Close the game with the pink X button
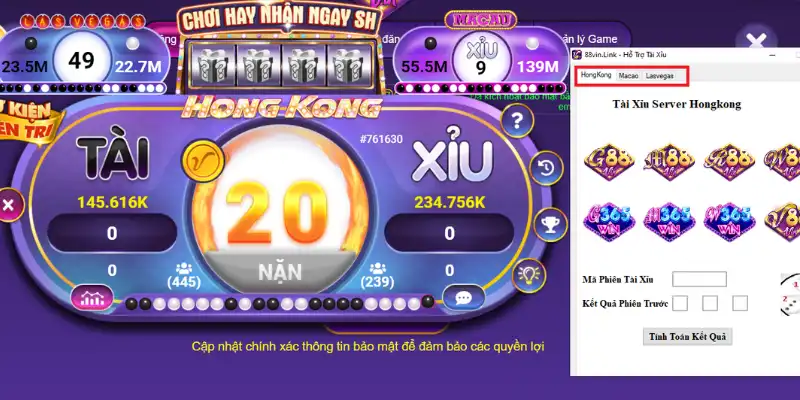Image resolution: width=800 pixels, height=400 pixels. [8, 205]
